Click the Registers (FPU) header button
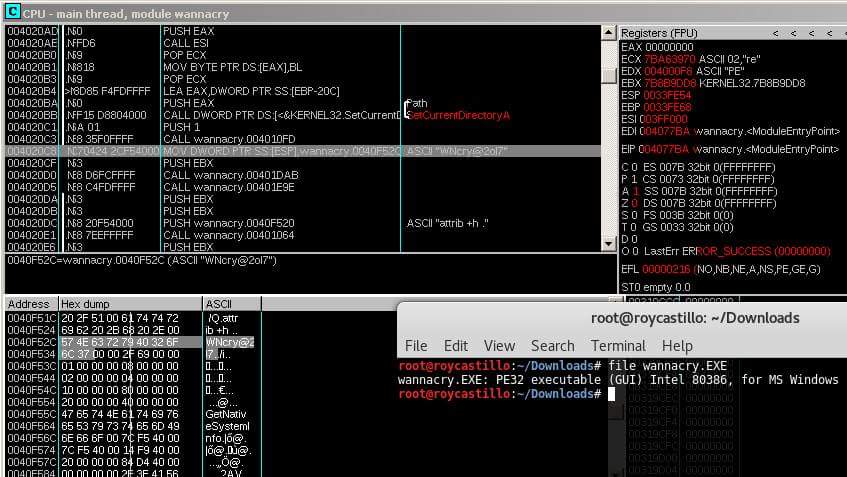Image resolution: width=847 pixels, height=477 pixels. click(659, 33)
